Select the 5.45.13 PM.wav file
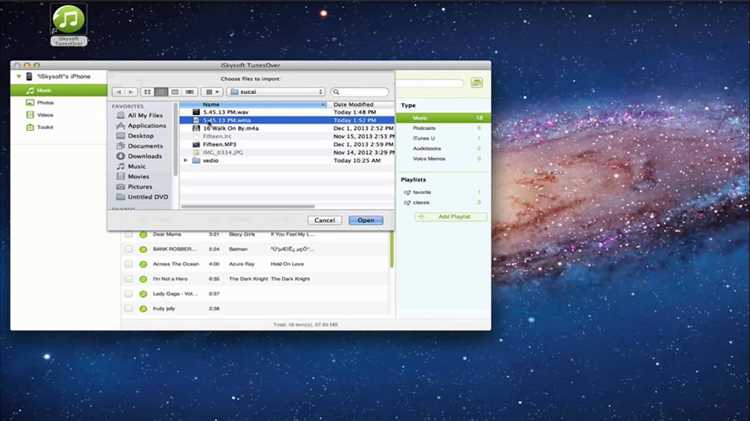The image size is (750, 421). point(287,112)
